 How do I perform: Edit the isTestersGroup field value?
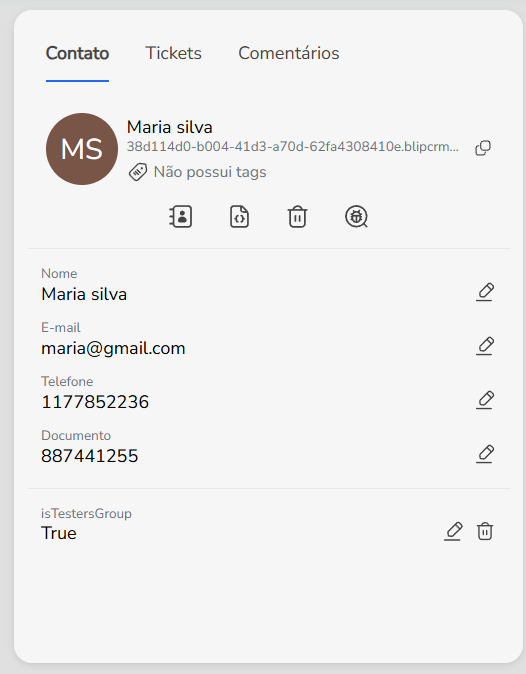(453, 531)
